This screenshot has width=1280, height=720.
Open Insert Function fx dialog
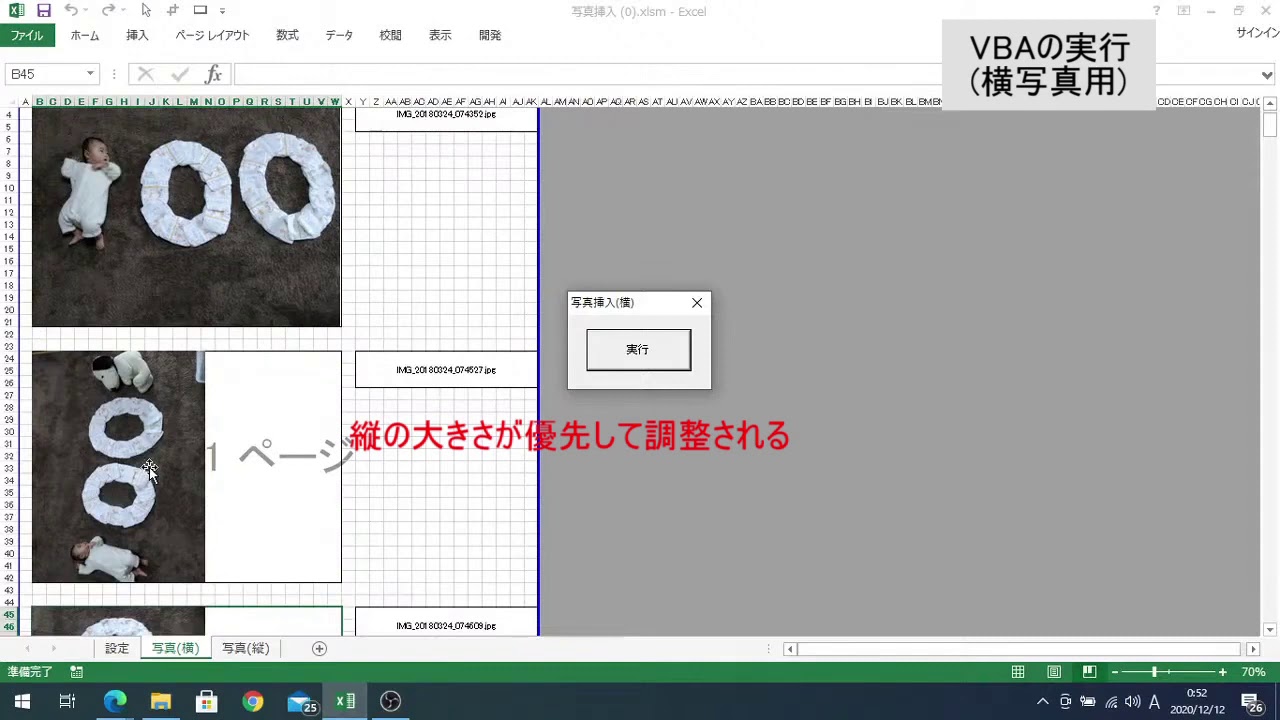[213, 74]
